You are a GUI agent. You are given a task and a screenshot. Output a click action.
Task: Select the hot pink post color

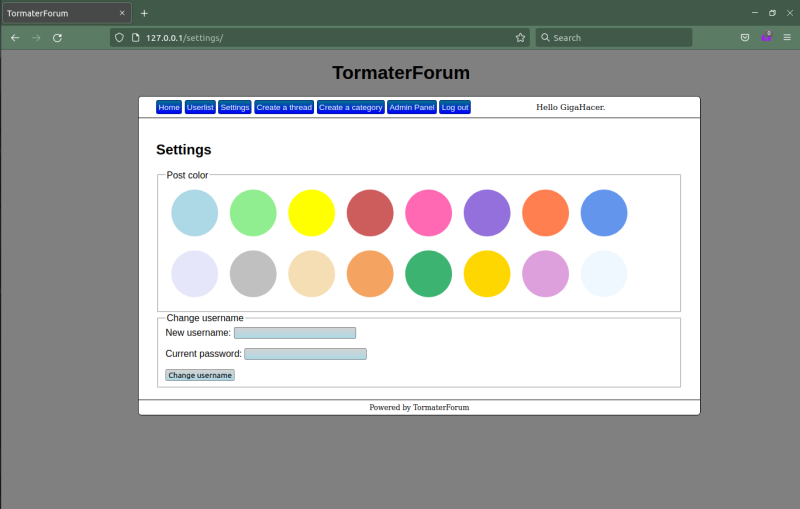pos(429,213)
